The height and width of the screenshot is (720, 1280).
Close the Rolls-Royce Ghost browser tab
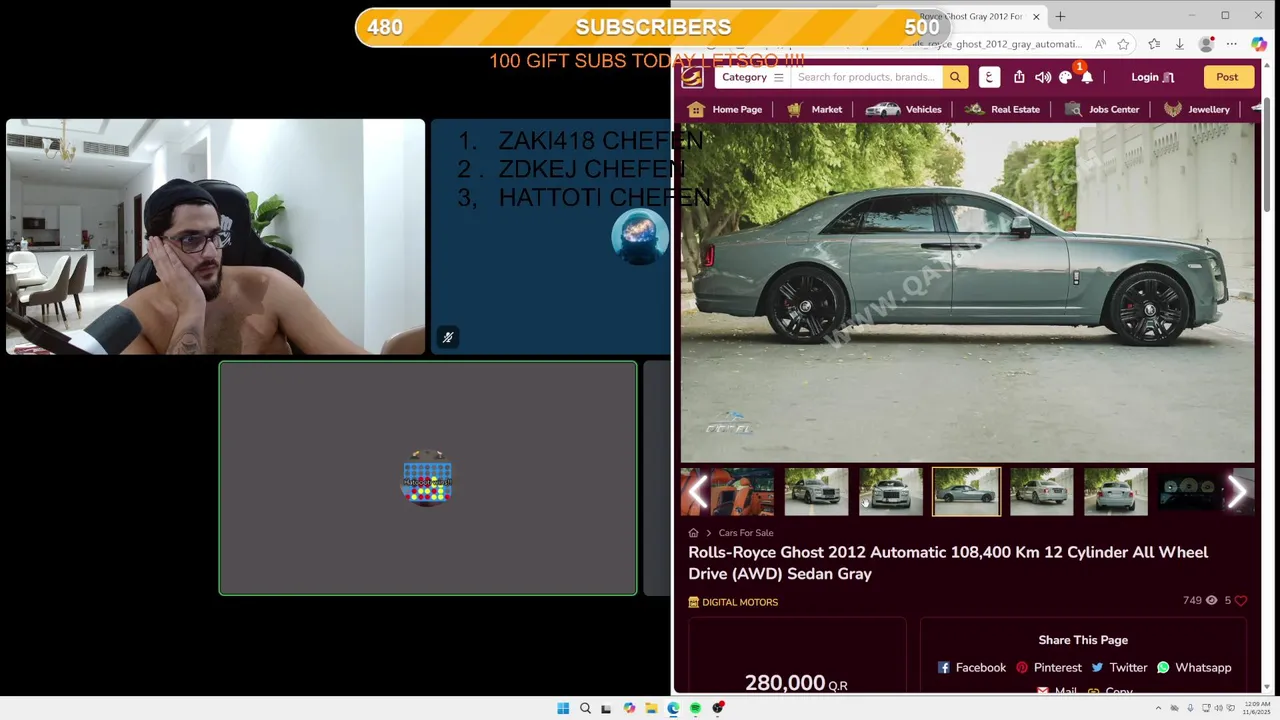[x=1036, y=16]
